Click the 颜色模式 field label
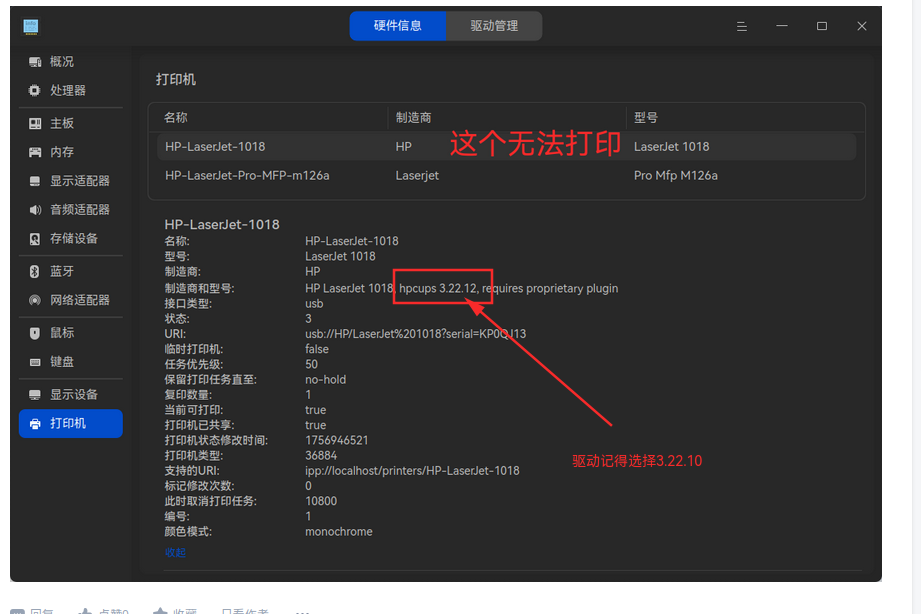Screen dimensions: 921x614 (x=188, y=532)
